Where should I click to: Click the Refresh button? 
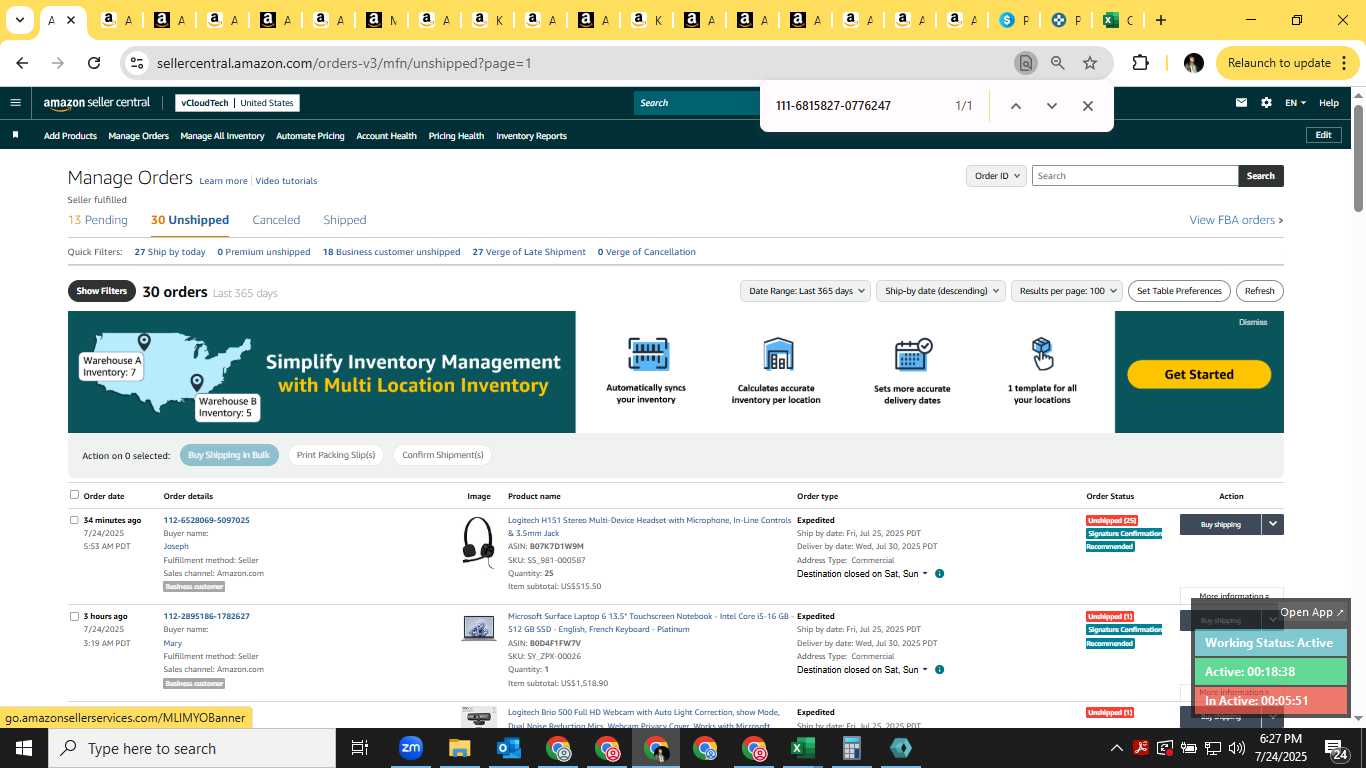click(x=1259, y=291)
